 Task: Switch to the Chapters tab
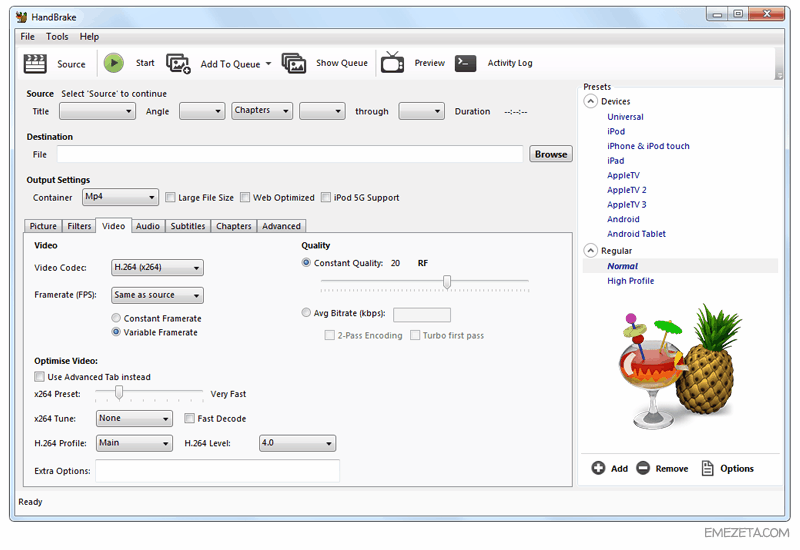(x=234, y=226)
